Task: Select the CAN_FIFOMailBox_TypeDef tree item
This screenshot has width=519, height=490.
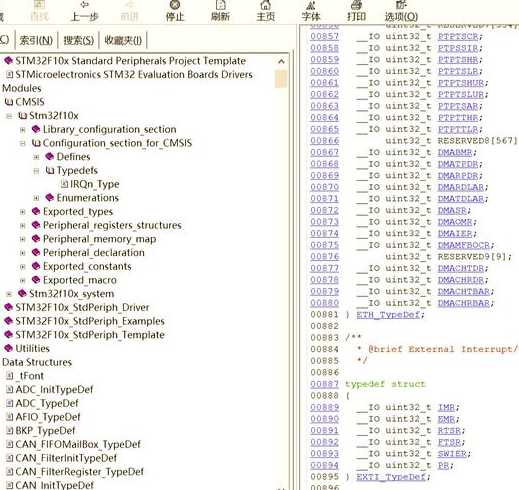Action: click(78, 444)
